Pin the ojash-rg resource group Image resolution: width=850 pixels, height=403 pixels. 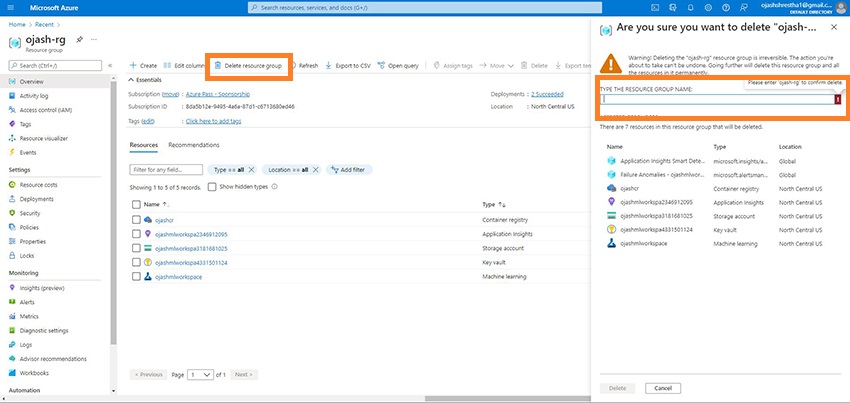coord(80,40)
